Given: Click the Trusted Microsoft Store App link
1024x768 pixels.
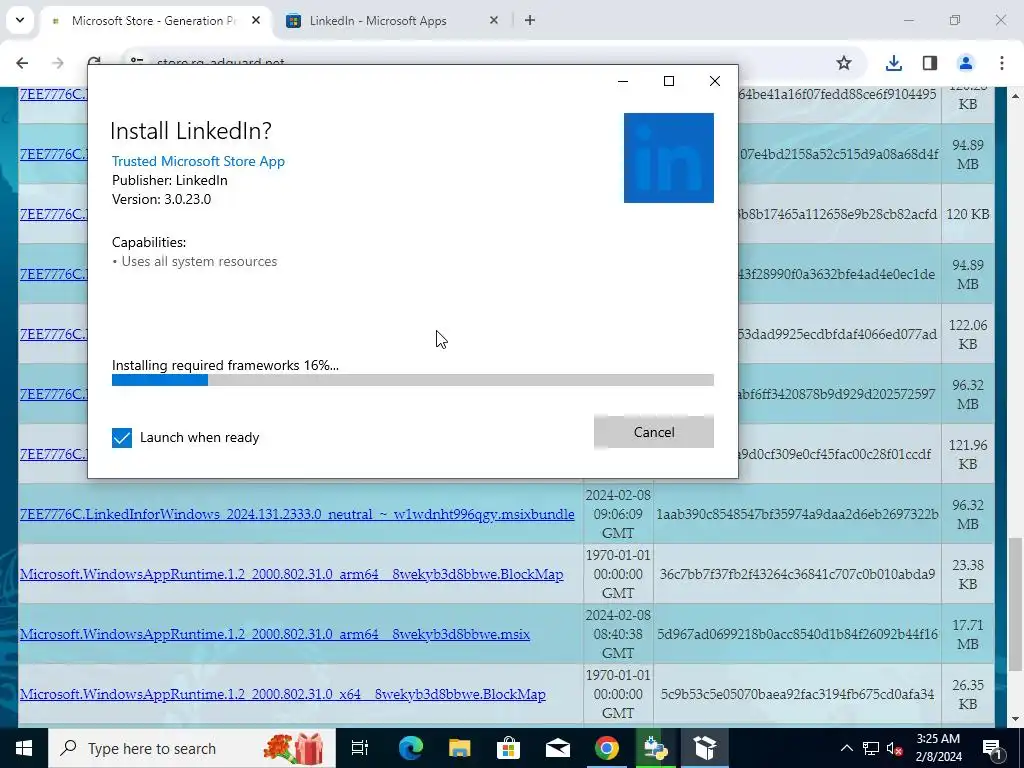Looking at the screenshot, I should coord(199,161).
